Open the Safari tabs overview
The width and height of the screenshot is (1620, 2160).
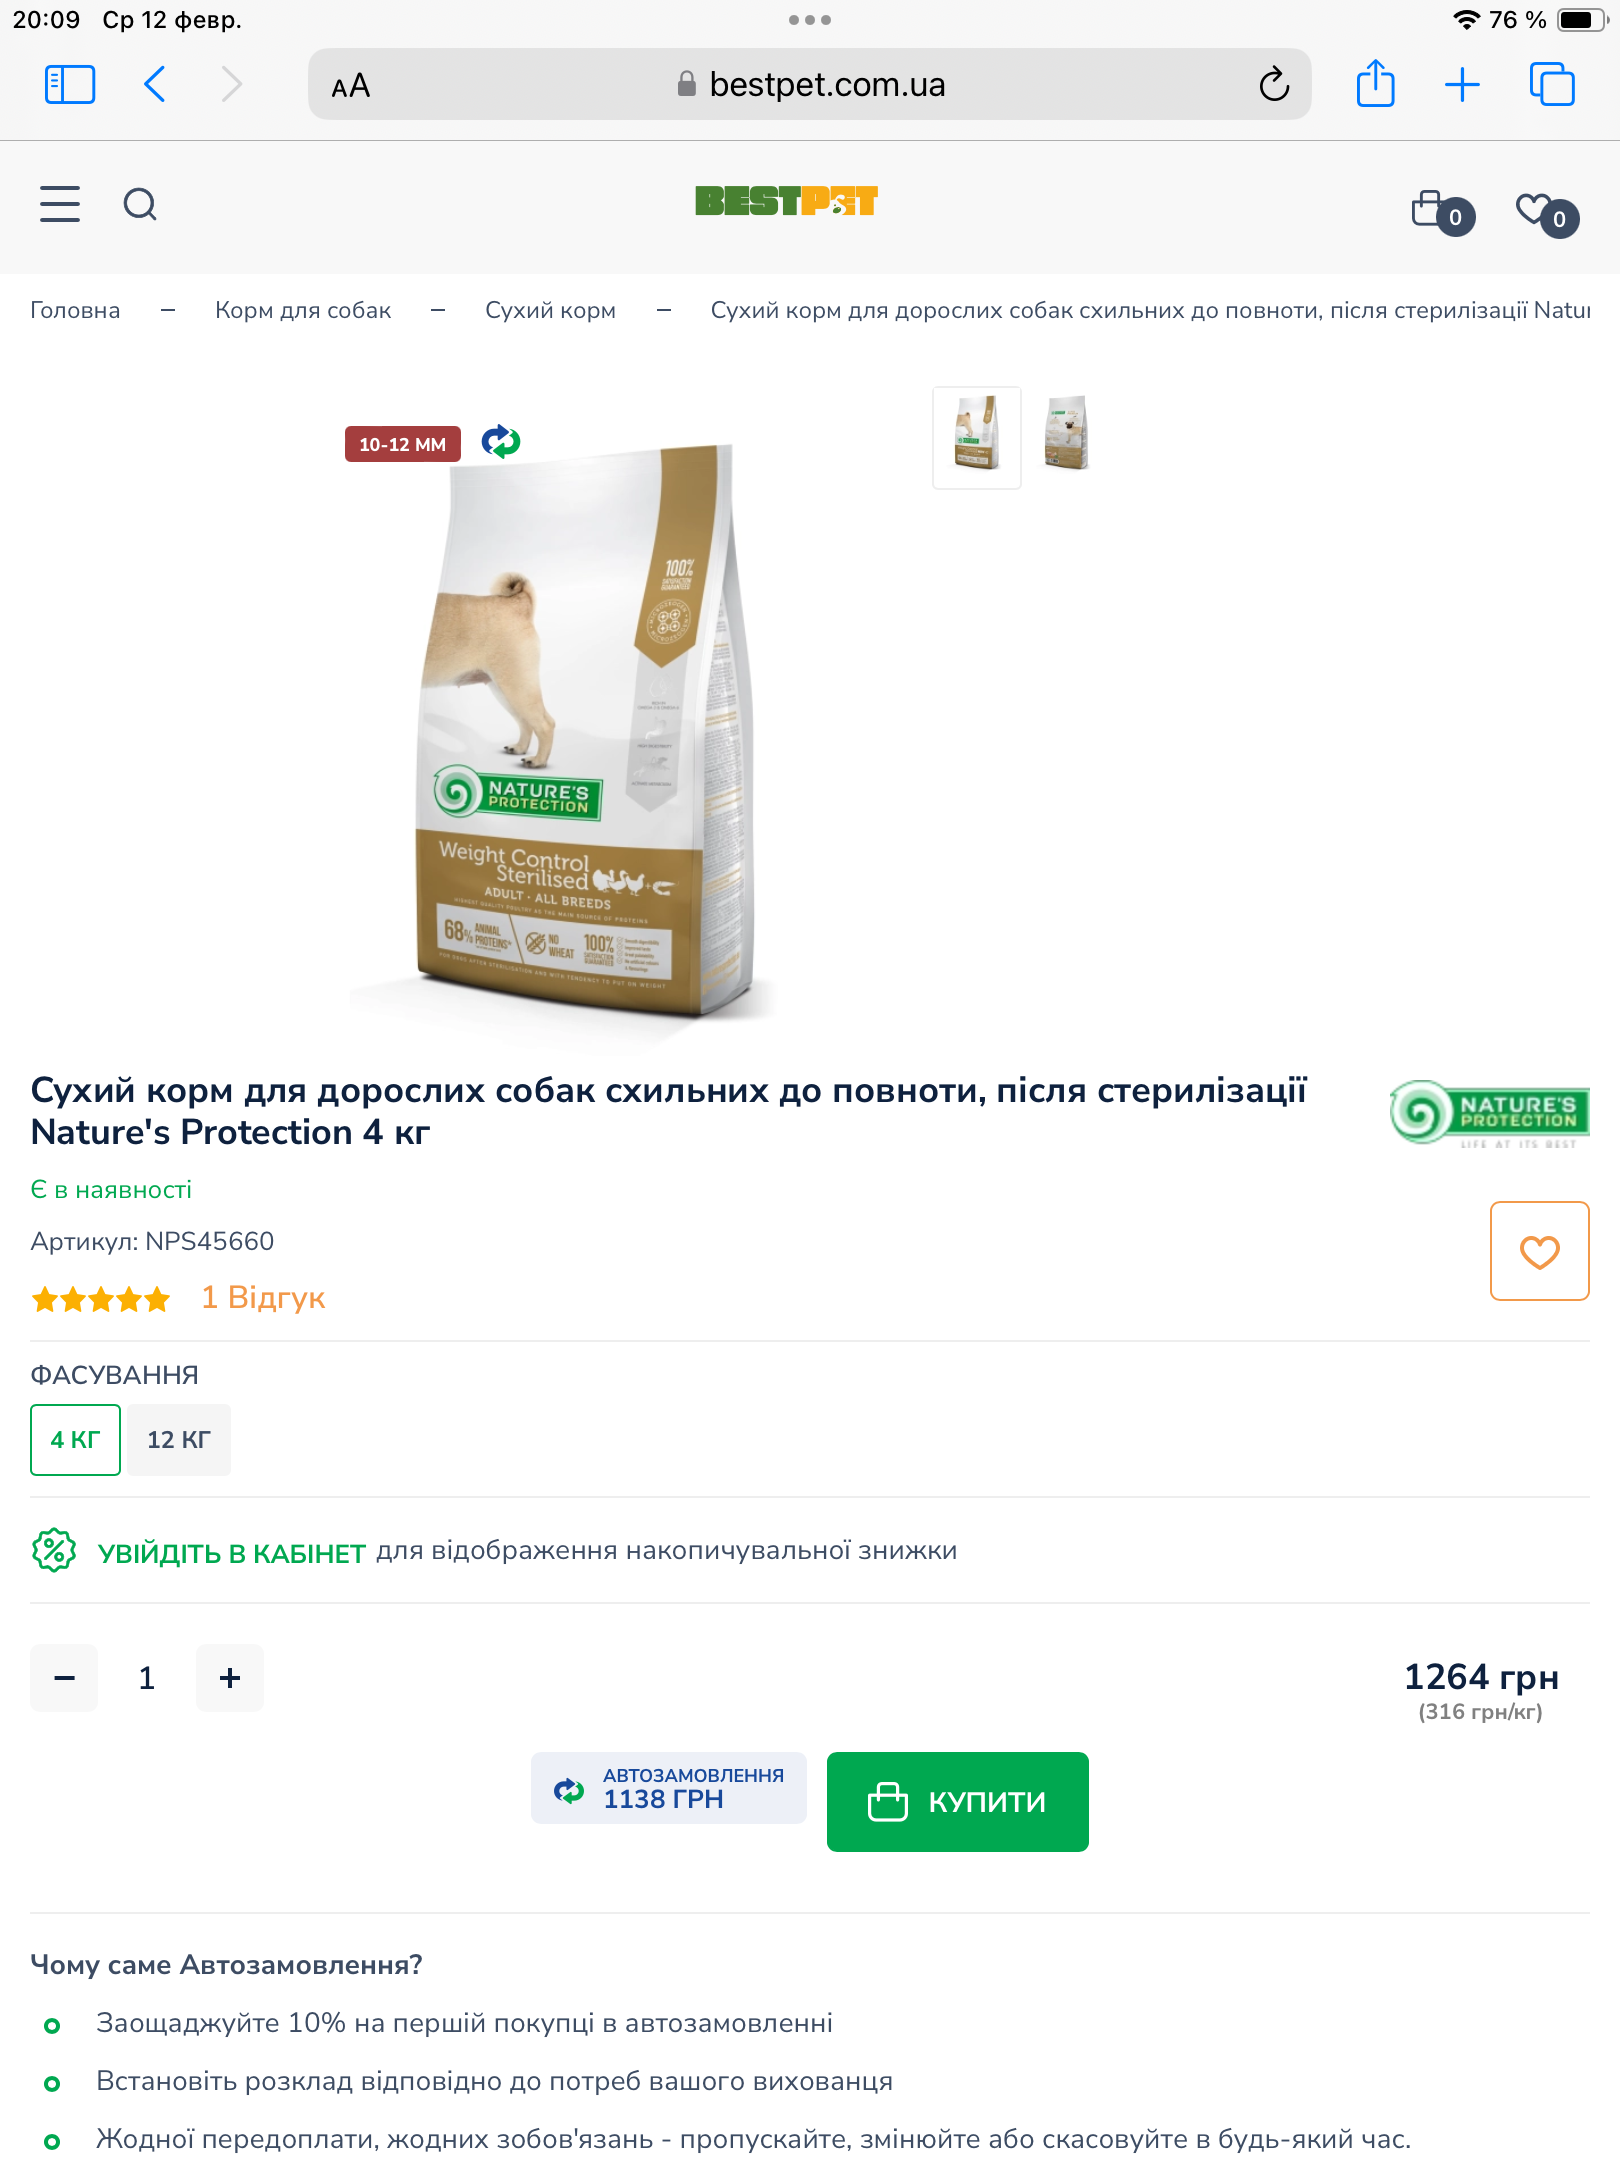click(x=1552, y=85)
